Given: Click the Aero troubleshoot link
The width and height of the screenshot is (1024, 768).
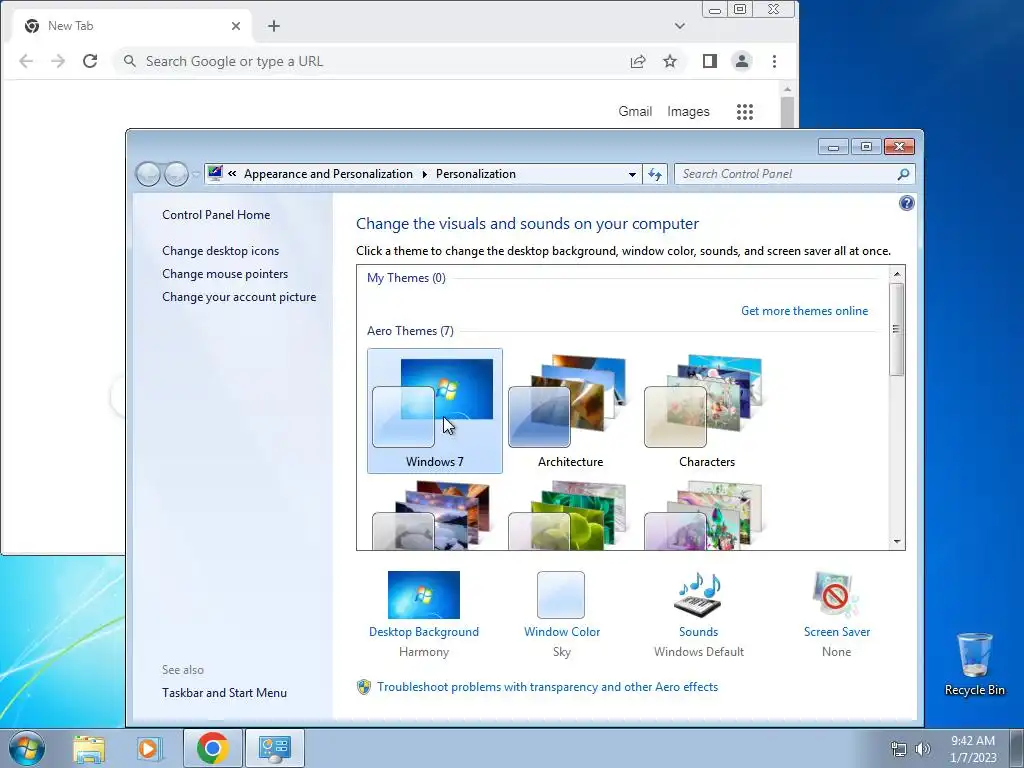Looking at the screenshot, I should pyautogui.click(x=547, y=687).
